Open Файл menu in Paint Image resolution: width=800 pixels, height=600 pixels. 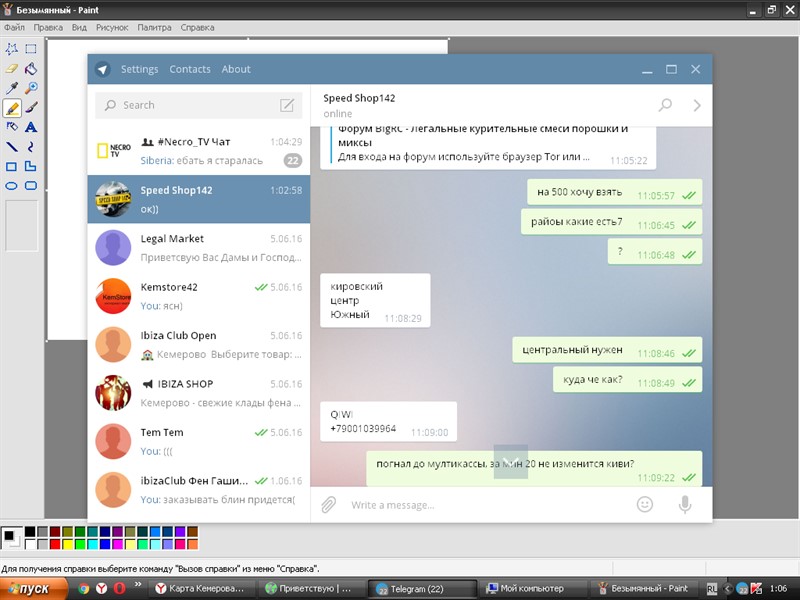coord(14,28)
